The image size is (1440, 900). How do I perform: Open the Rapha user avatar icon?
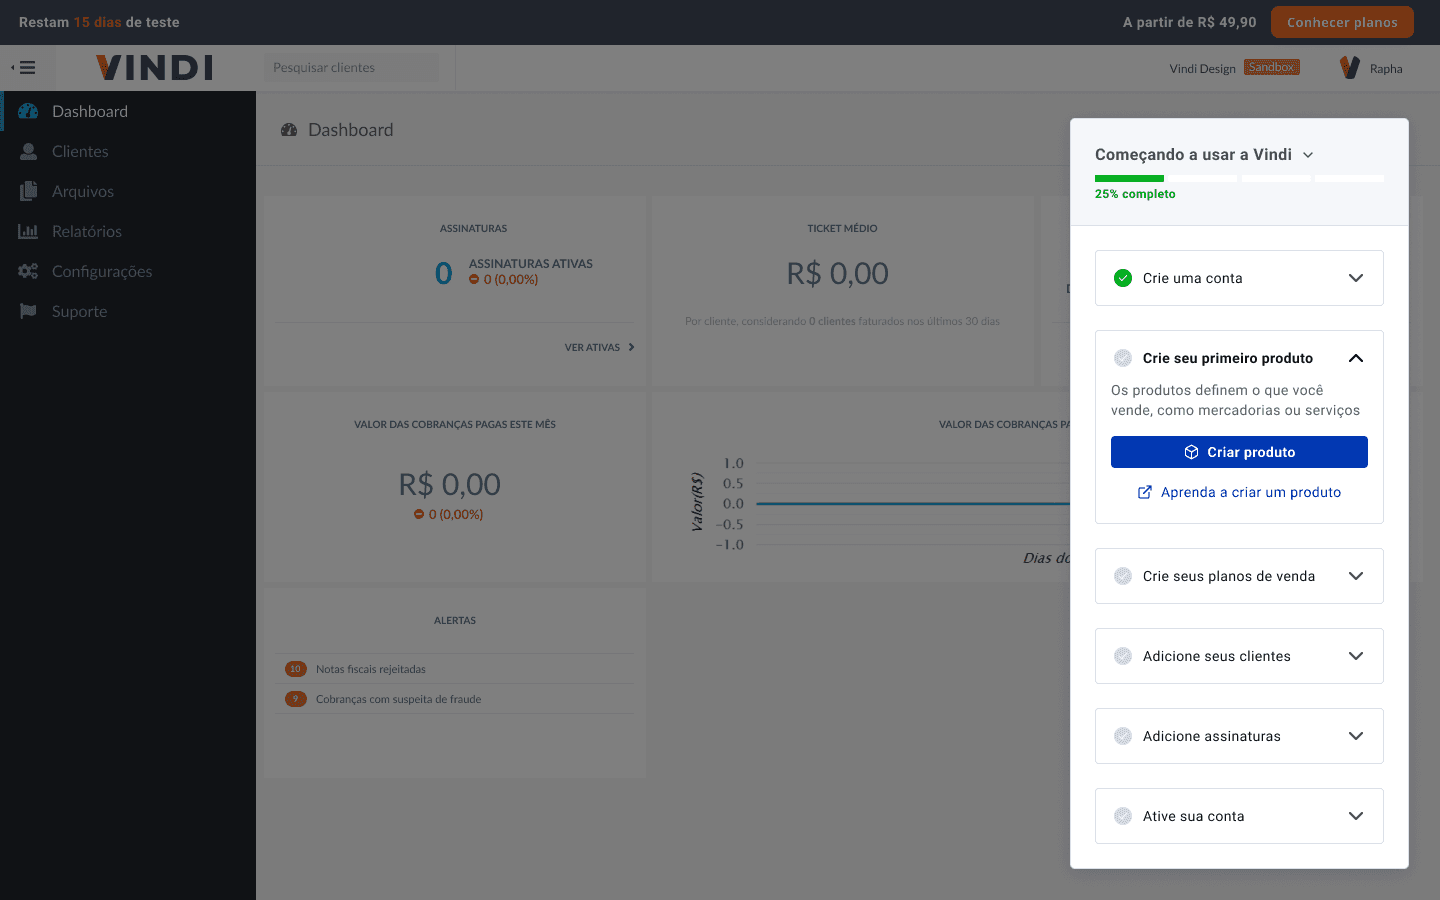[x=1350, y=68]
